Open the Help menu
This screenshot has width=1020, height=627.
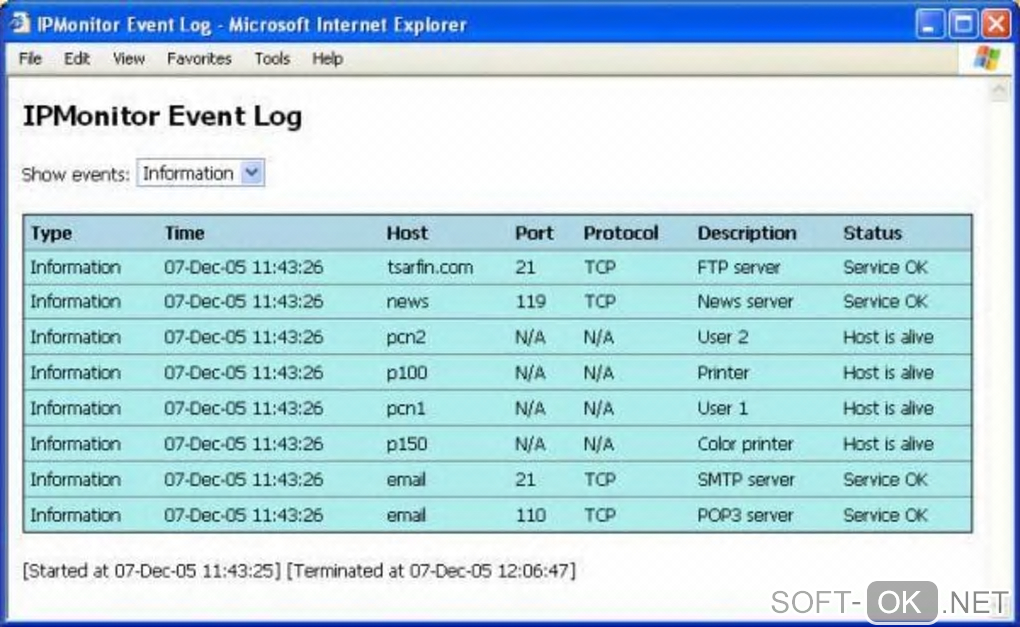pyautogui.click(x=327, y=59)
